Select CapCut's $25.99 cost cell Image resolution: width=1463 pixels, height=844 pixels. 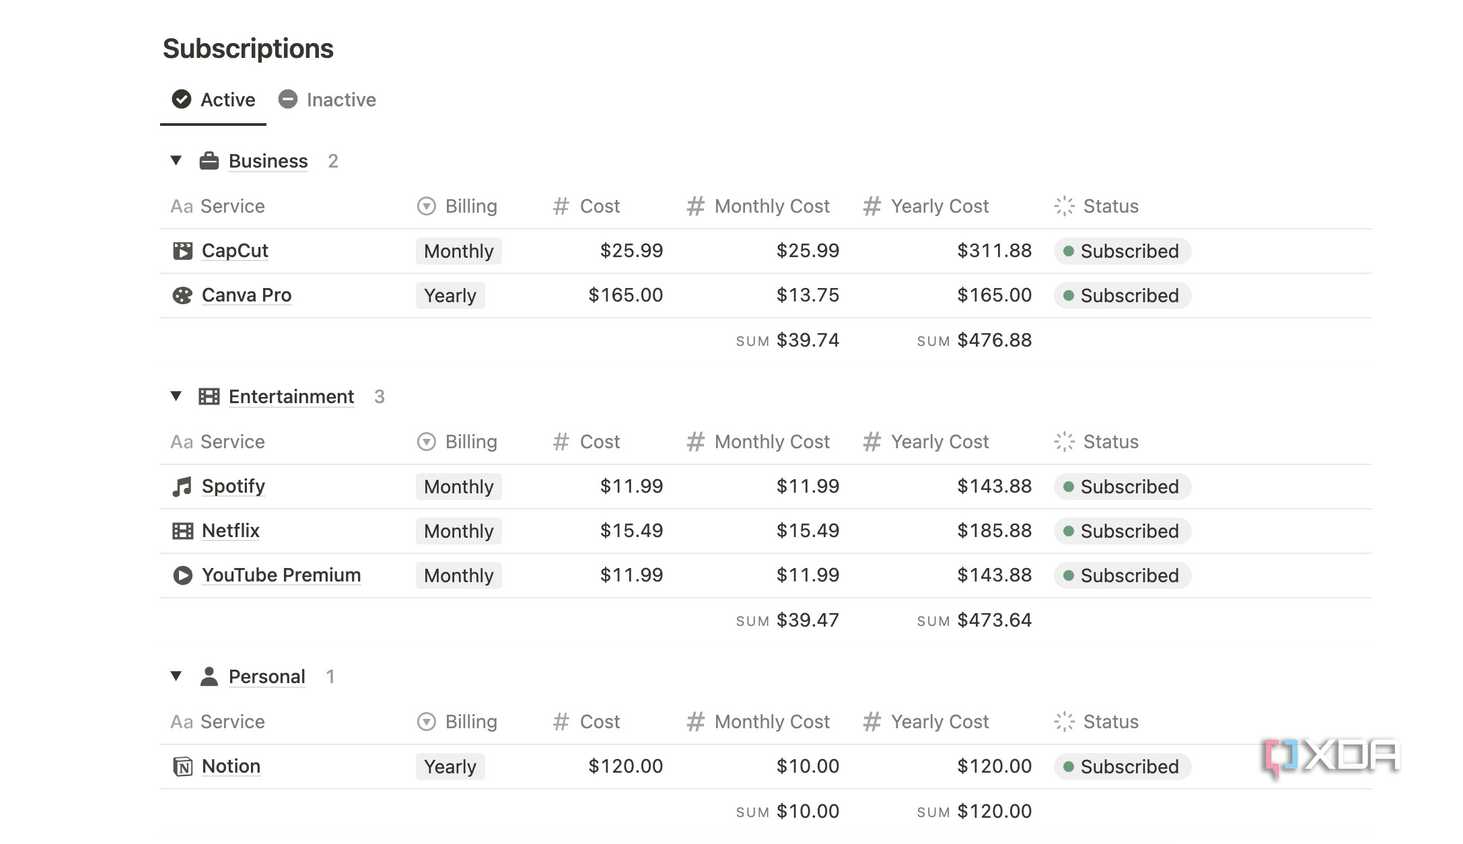[631, 251]
